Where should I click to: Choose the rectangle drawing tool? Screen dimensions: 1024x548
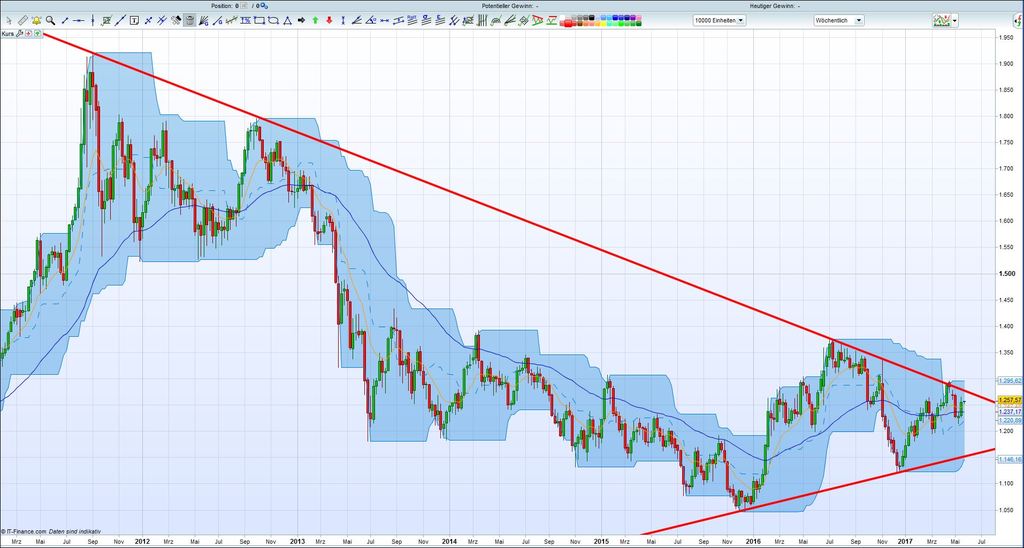click(259, 20)
